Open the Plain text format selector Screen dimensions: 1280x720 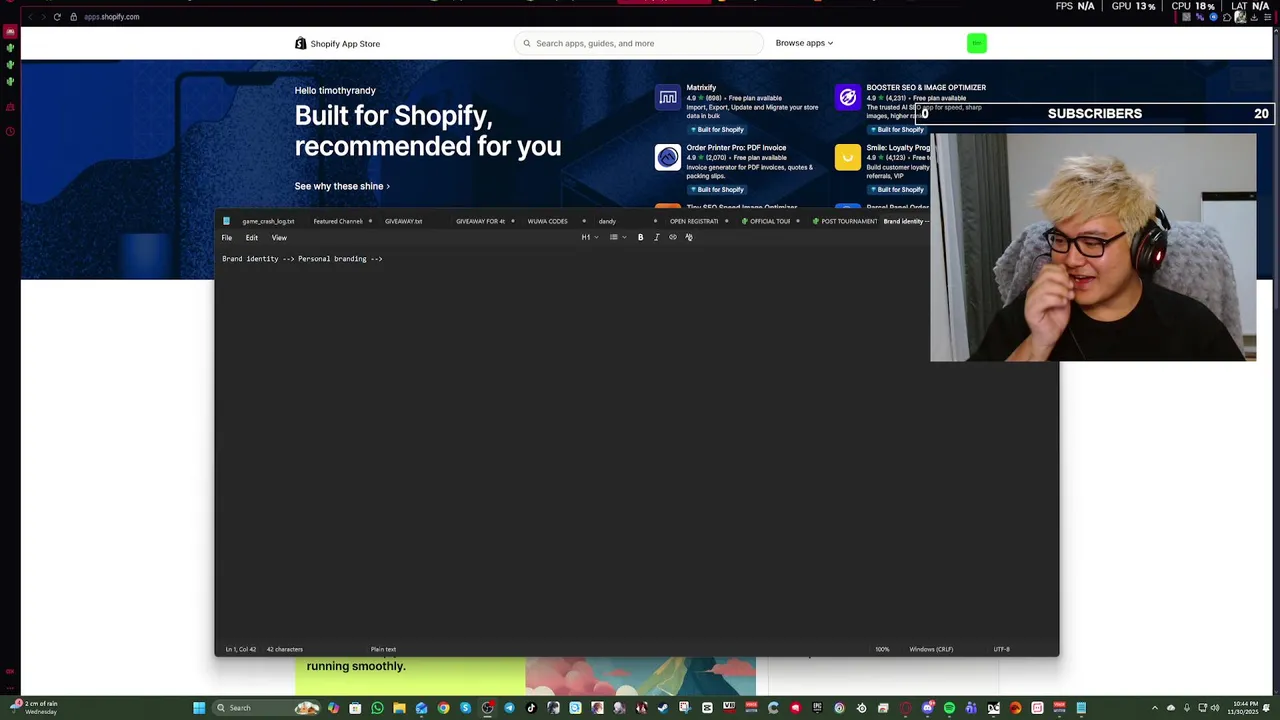tap(383, 649)
